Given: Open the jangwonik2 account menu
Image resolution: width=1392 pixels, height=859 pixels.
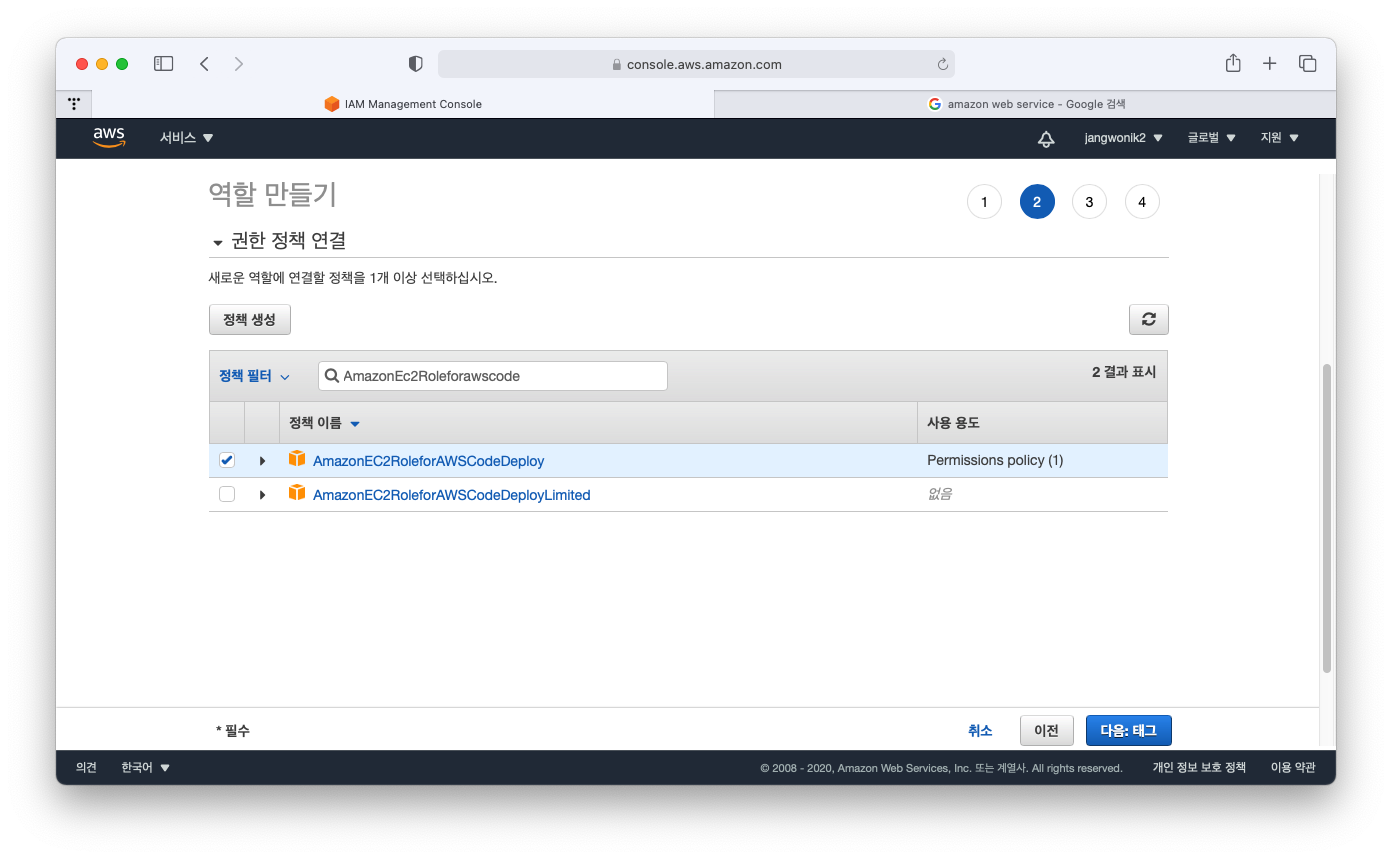Looking at the screenshot, I should (x=1124, y=138).
